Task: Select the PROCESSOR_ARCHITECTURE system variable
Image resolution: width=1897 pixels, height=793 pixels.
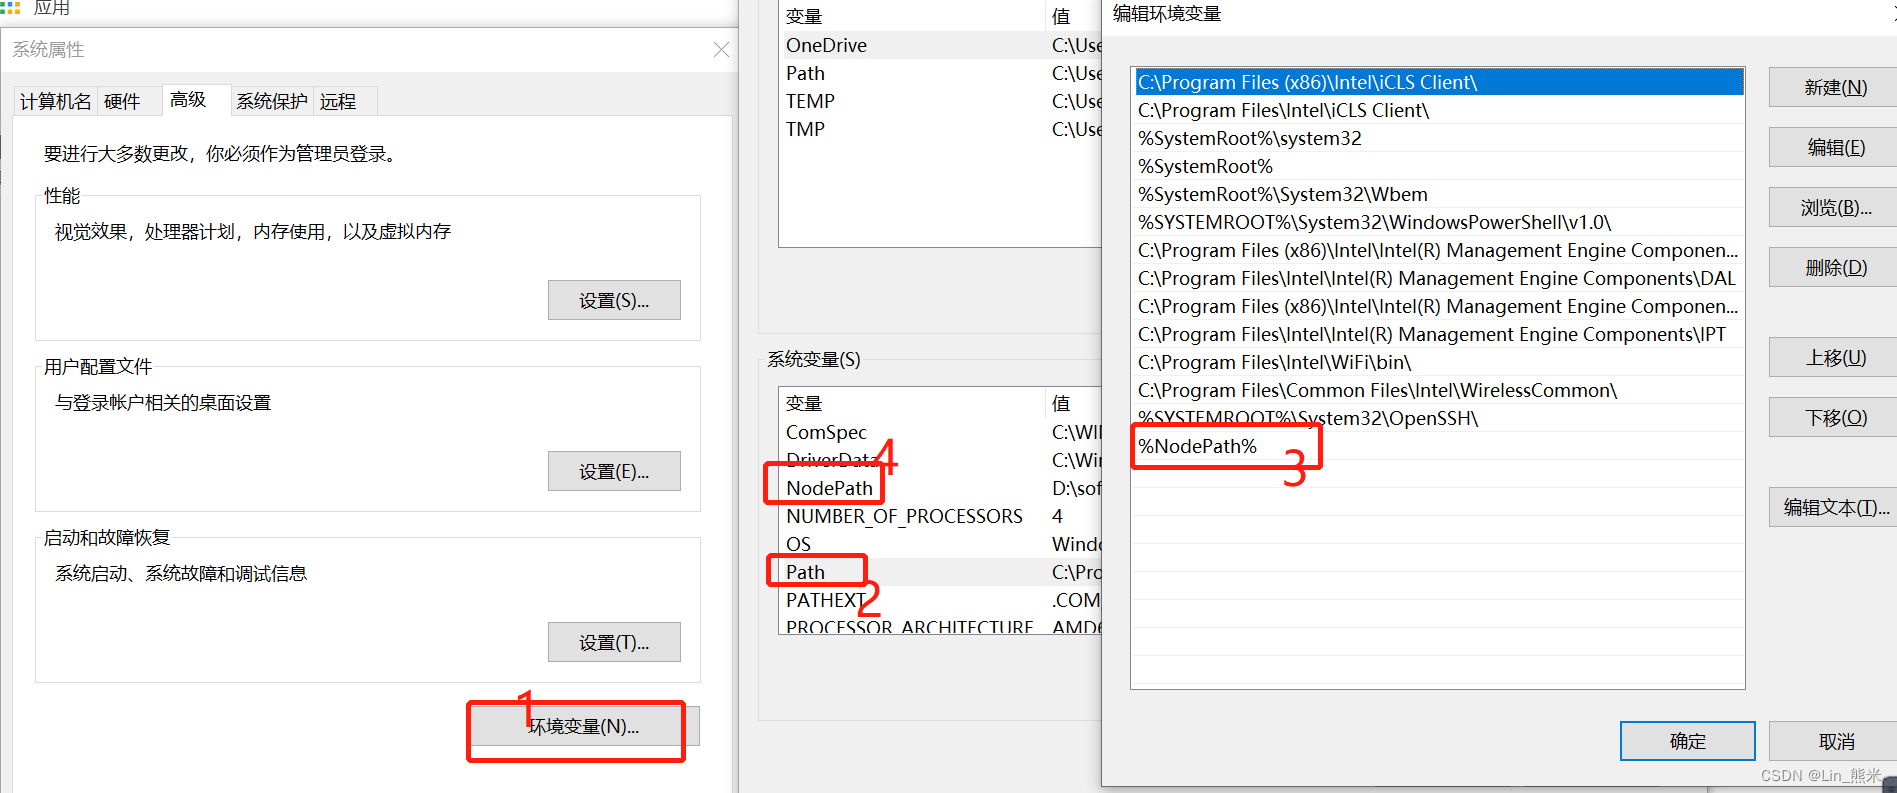Action: click(x=940, y=625)
